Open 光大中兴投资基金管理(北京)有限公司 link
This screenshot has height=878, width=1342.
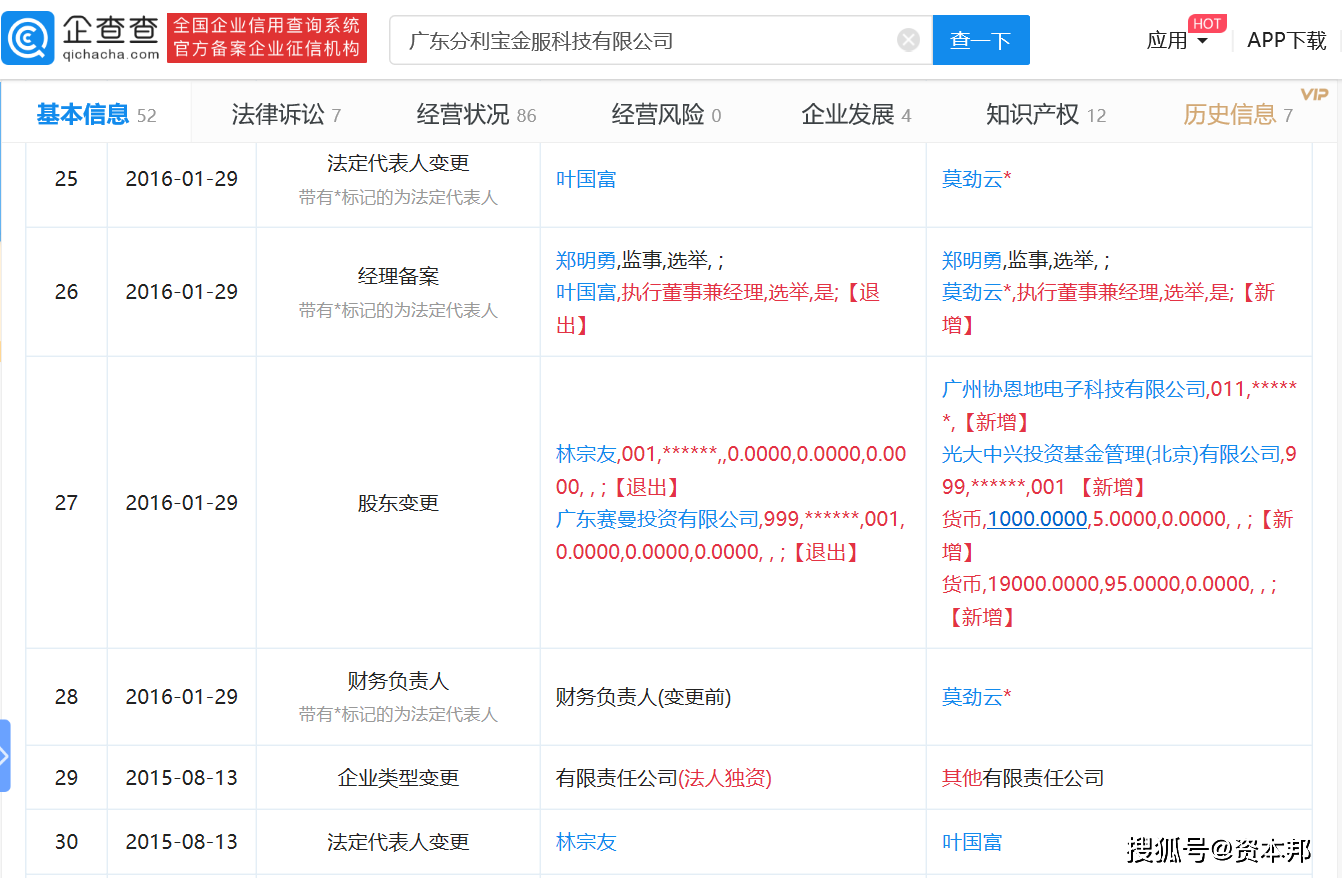tap(1110, 454)
